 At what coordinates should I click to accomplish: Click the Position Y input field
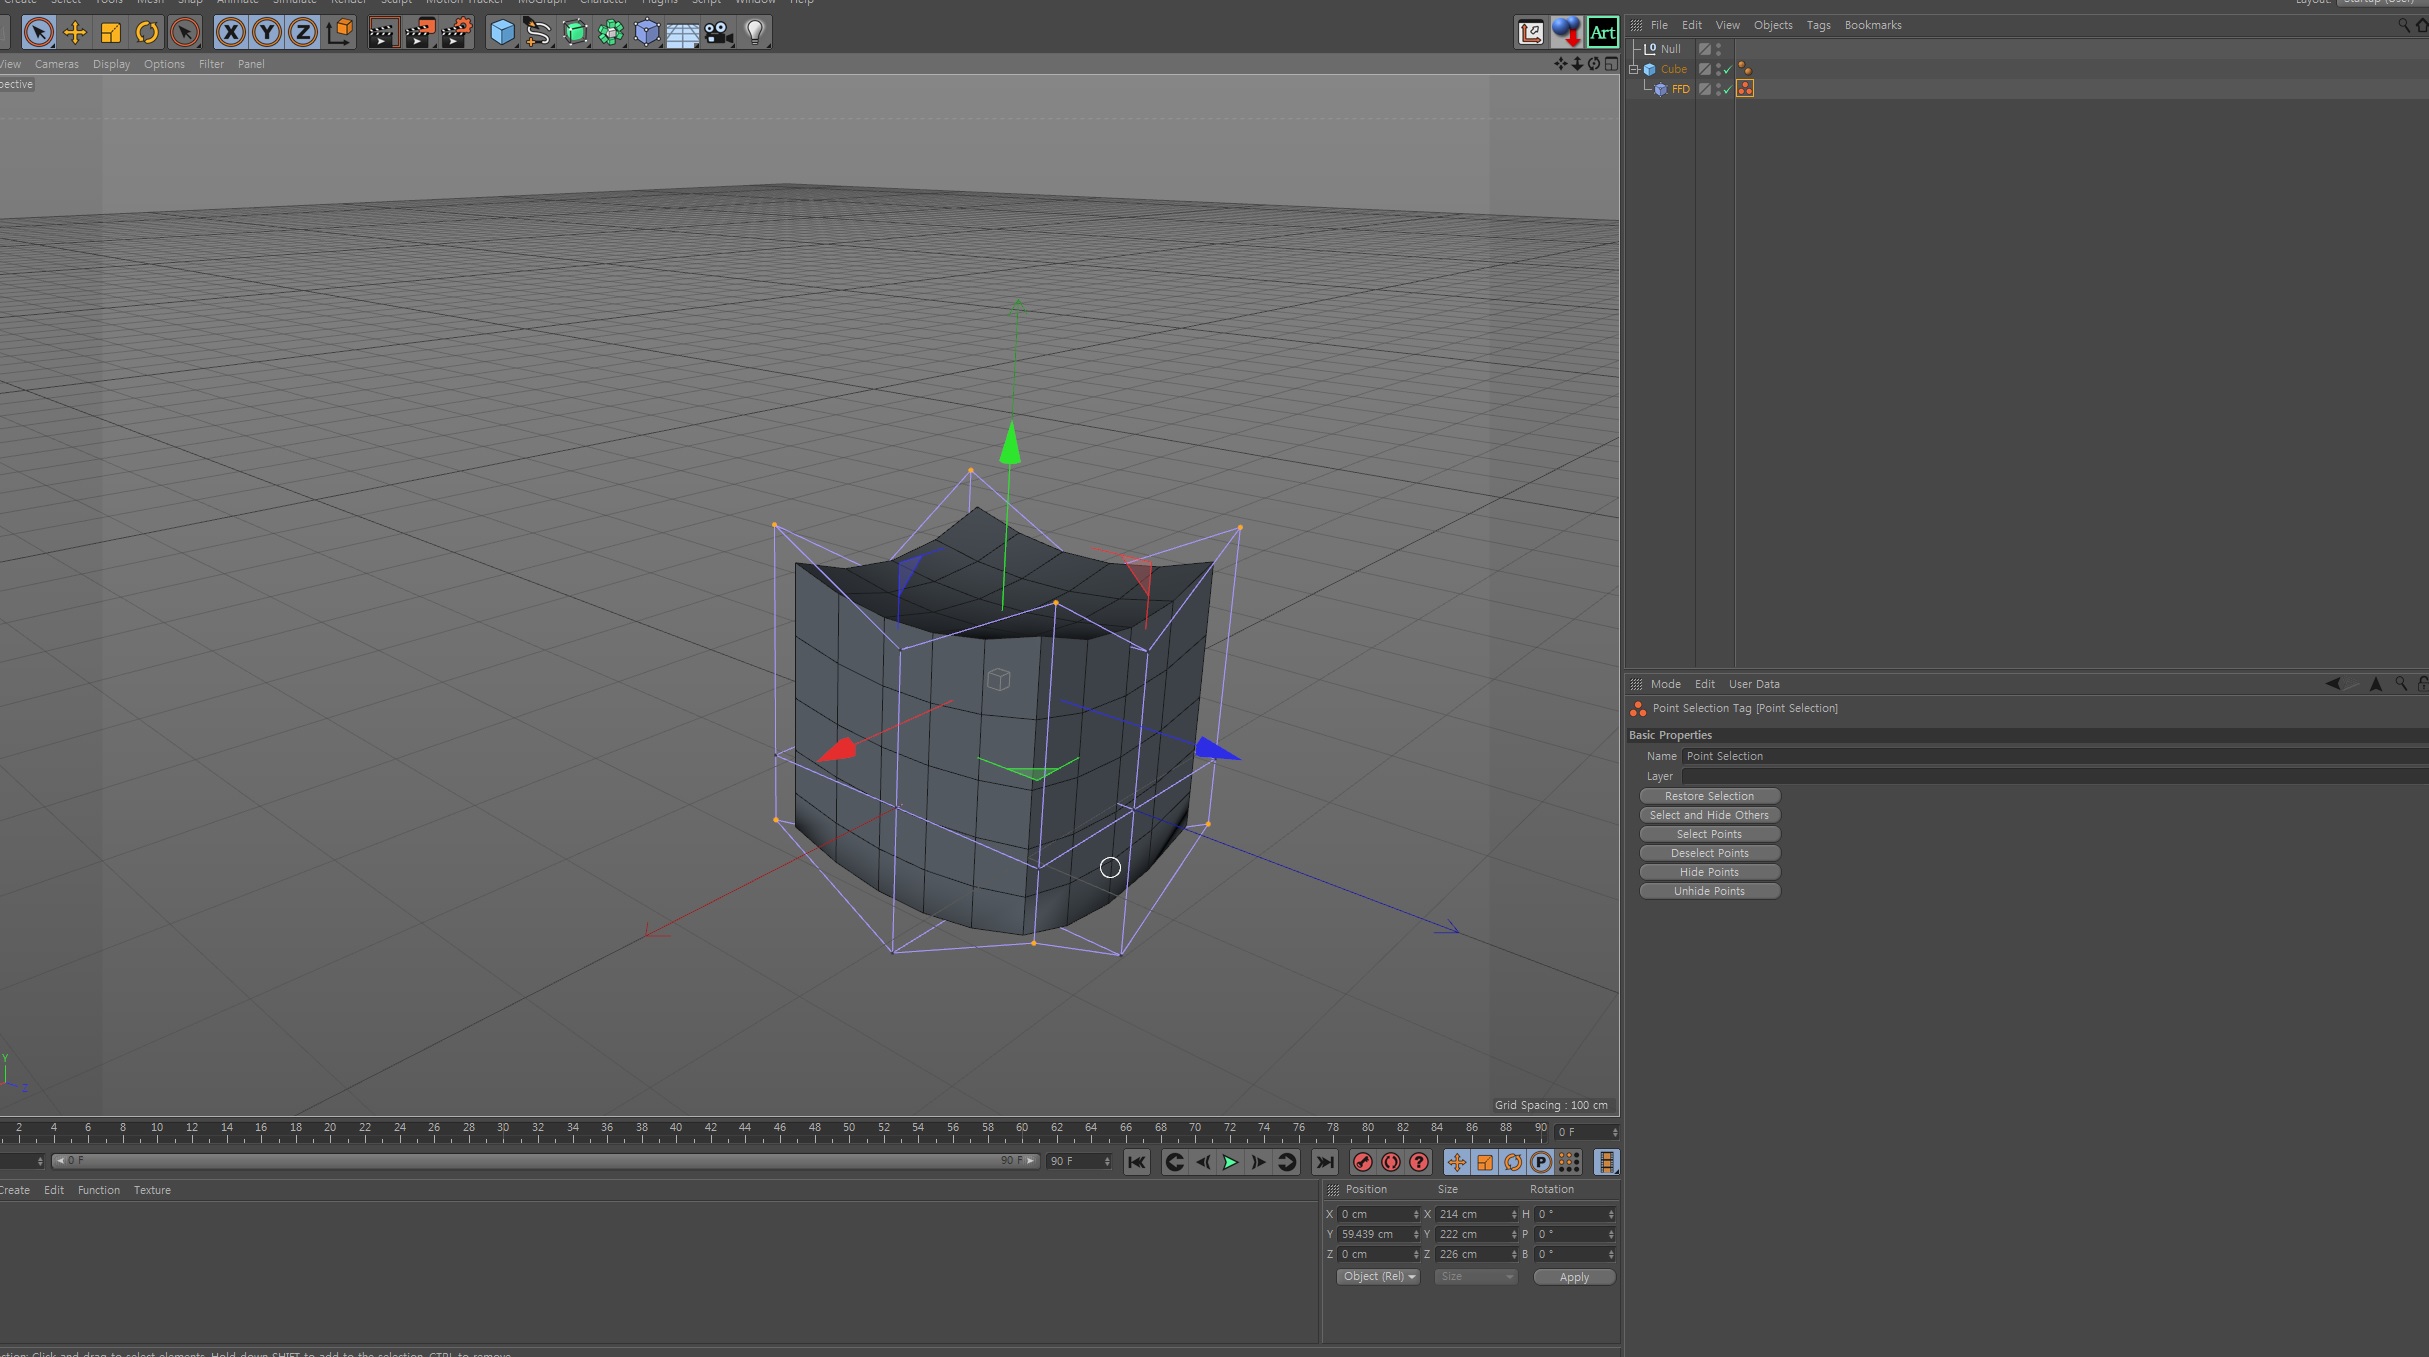point(1377,1234)
